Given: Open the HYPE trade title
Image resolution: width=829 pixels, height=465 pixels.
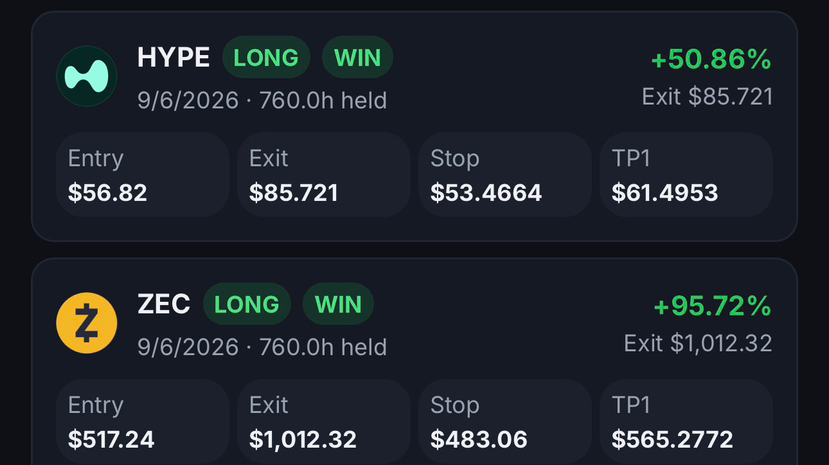Looking at the screenshot, I should tap(173, 57).
